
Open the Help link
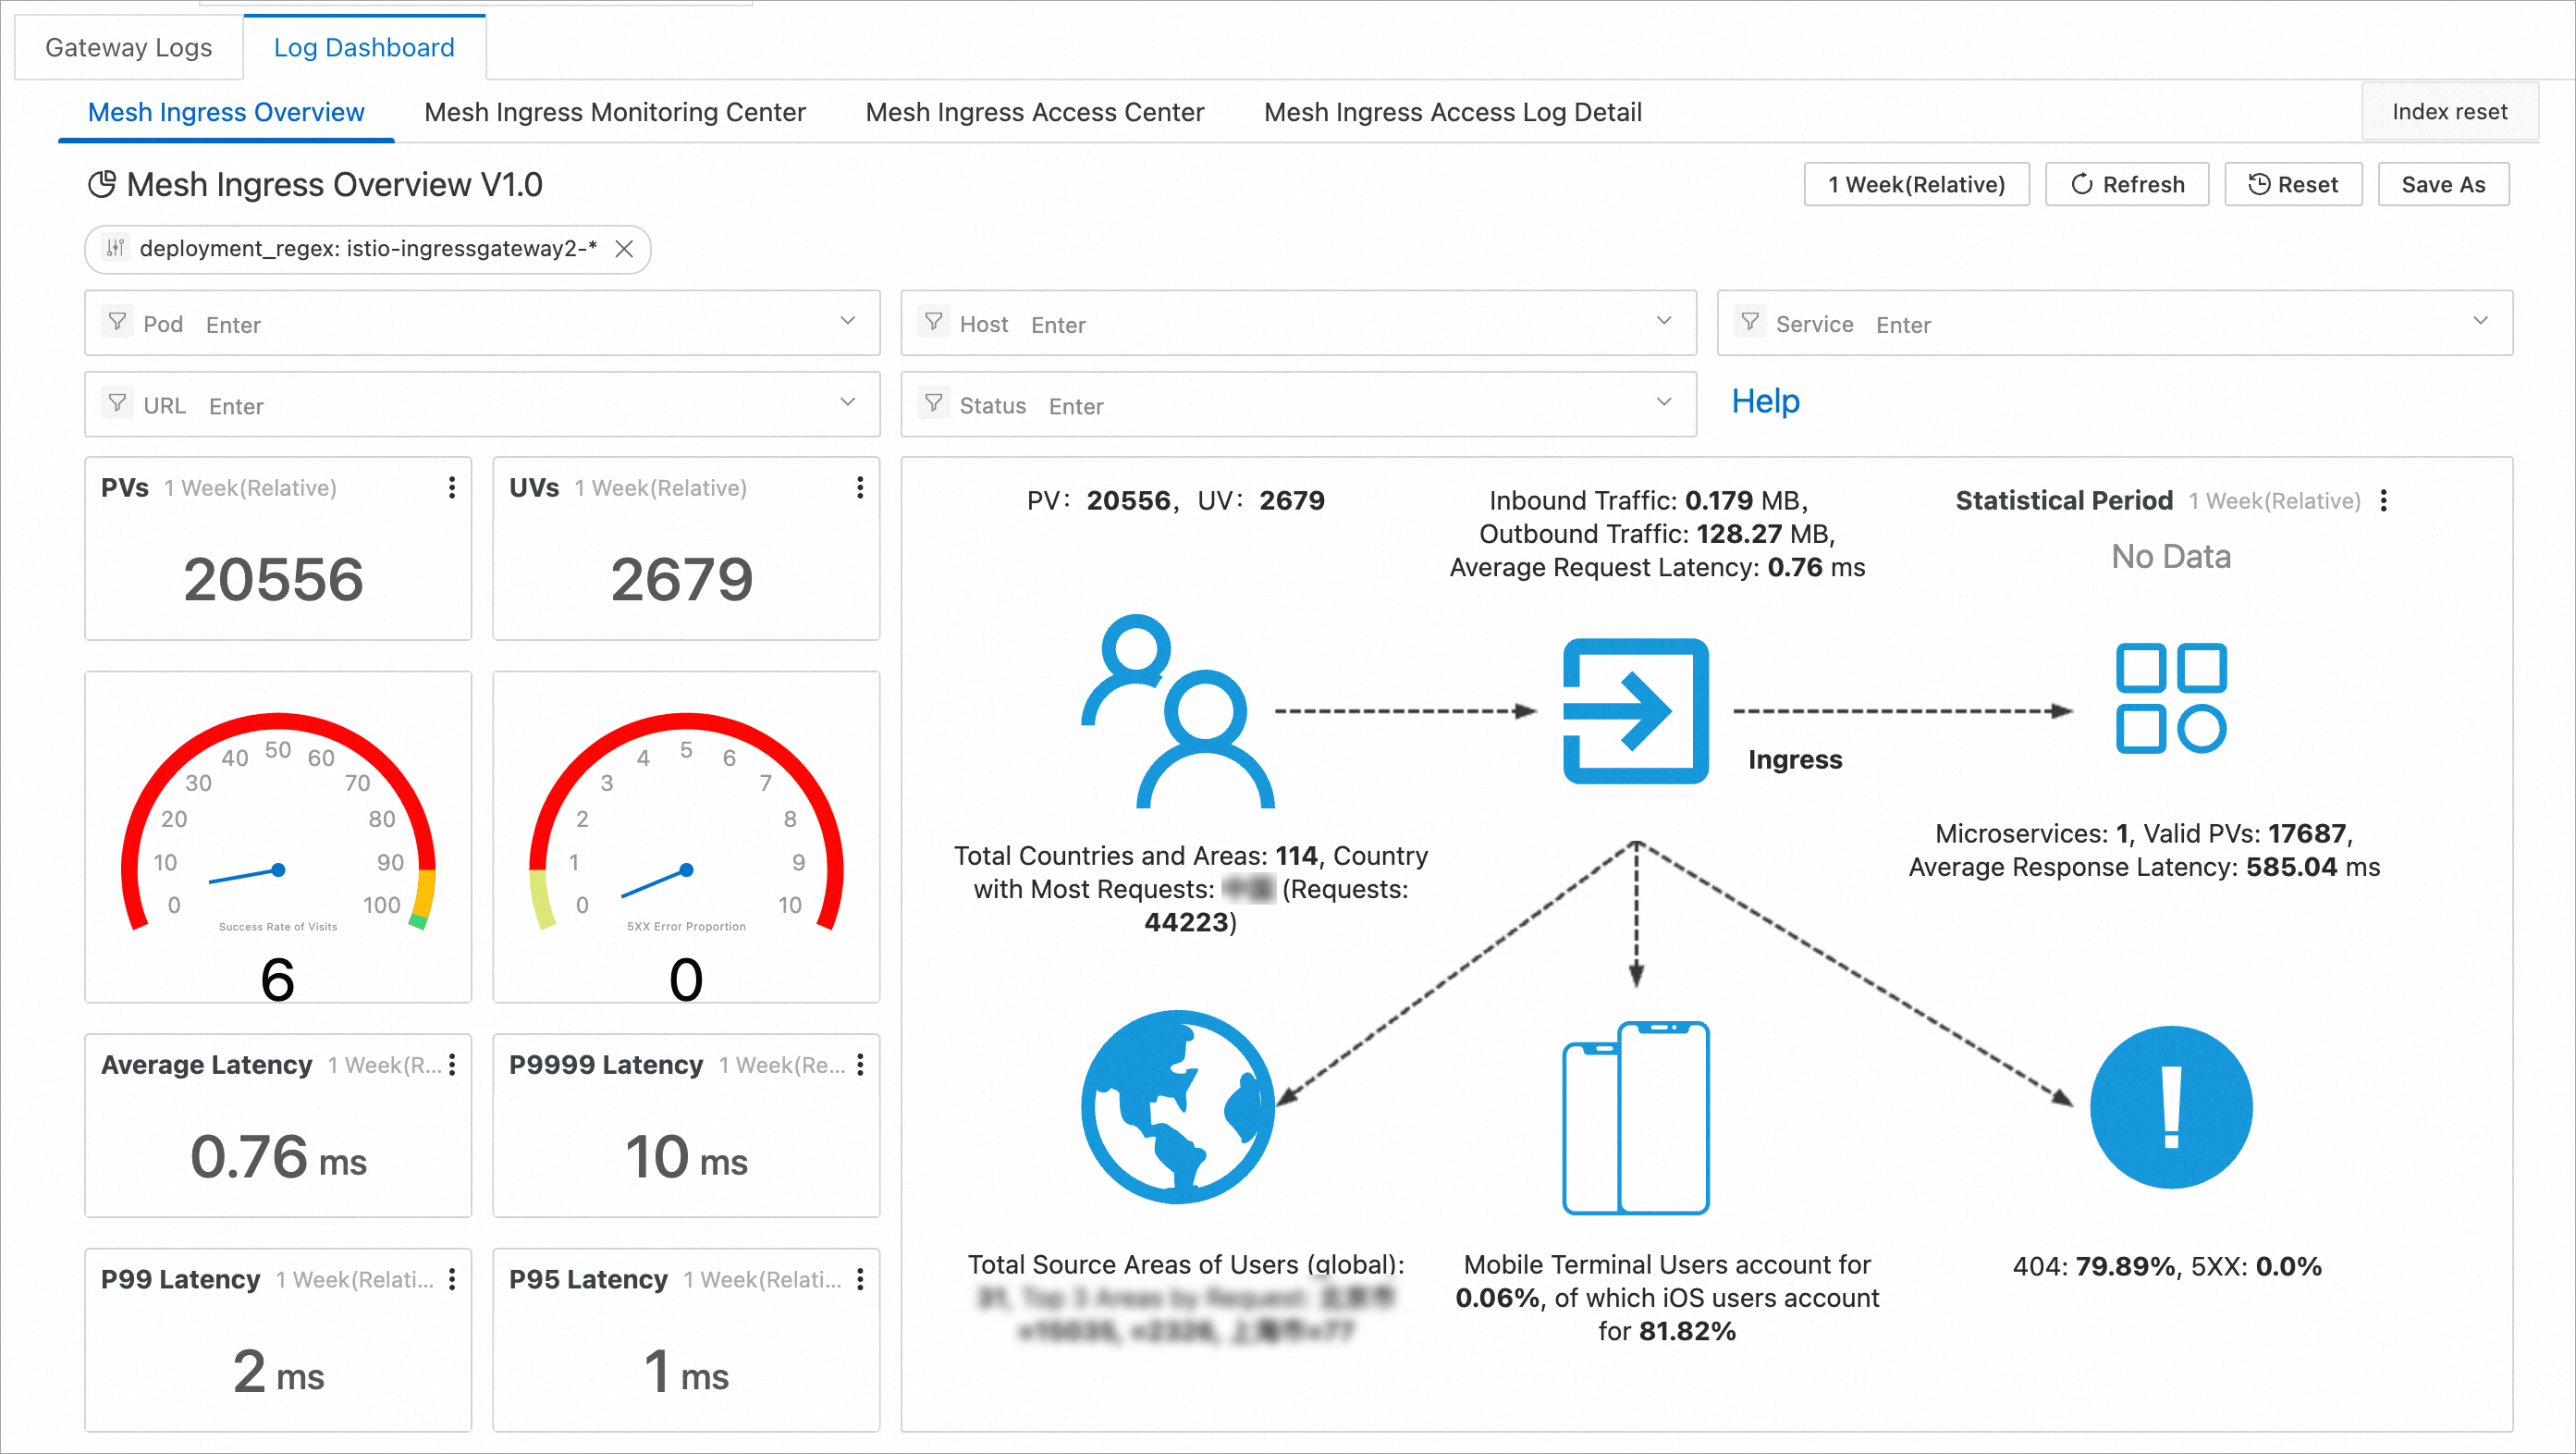1765,401
